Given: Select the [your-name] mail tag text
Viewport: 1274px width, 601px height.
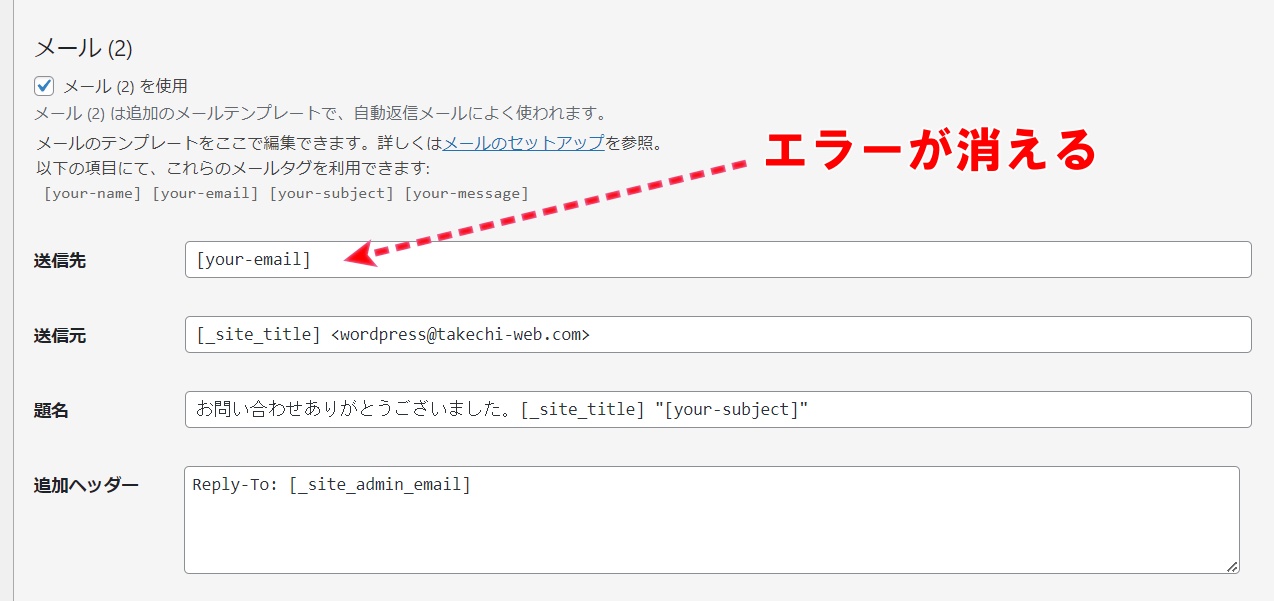Looking at the screenshot, I should (93, 193).
